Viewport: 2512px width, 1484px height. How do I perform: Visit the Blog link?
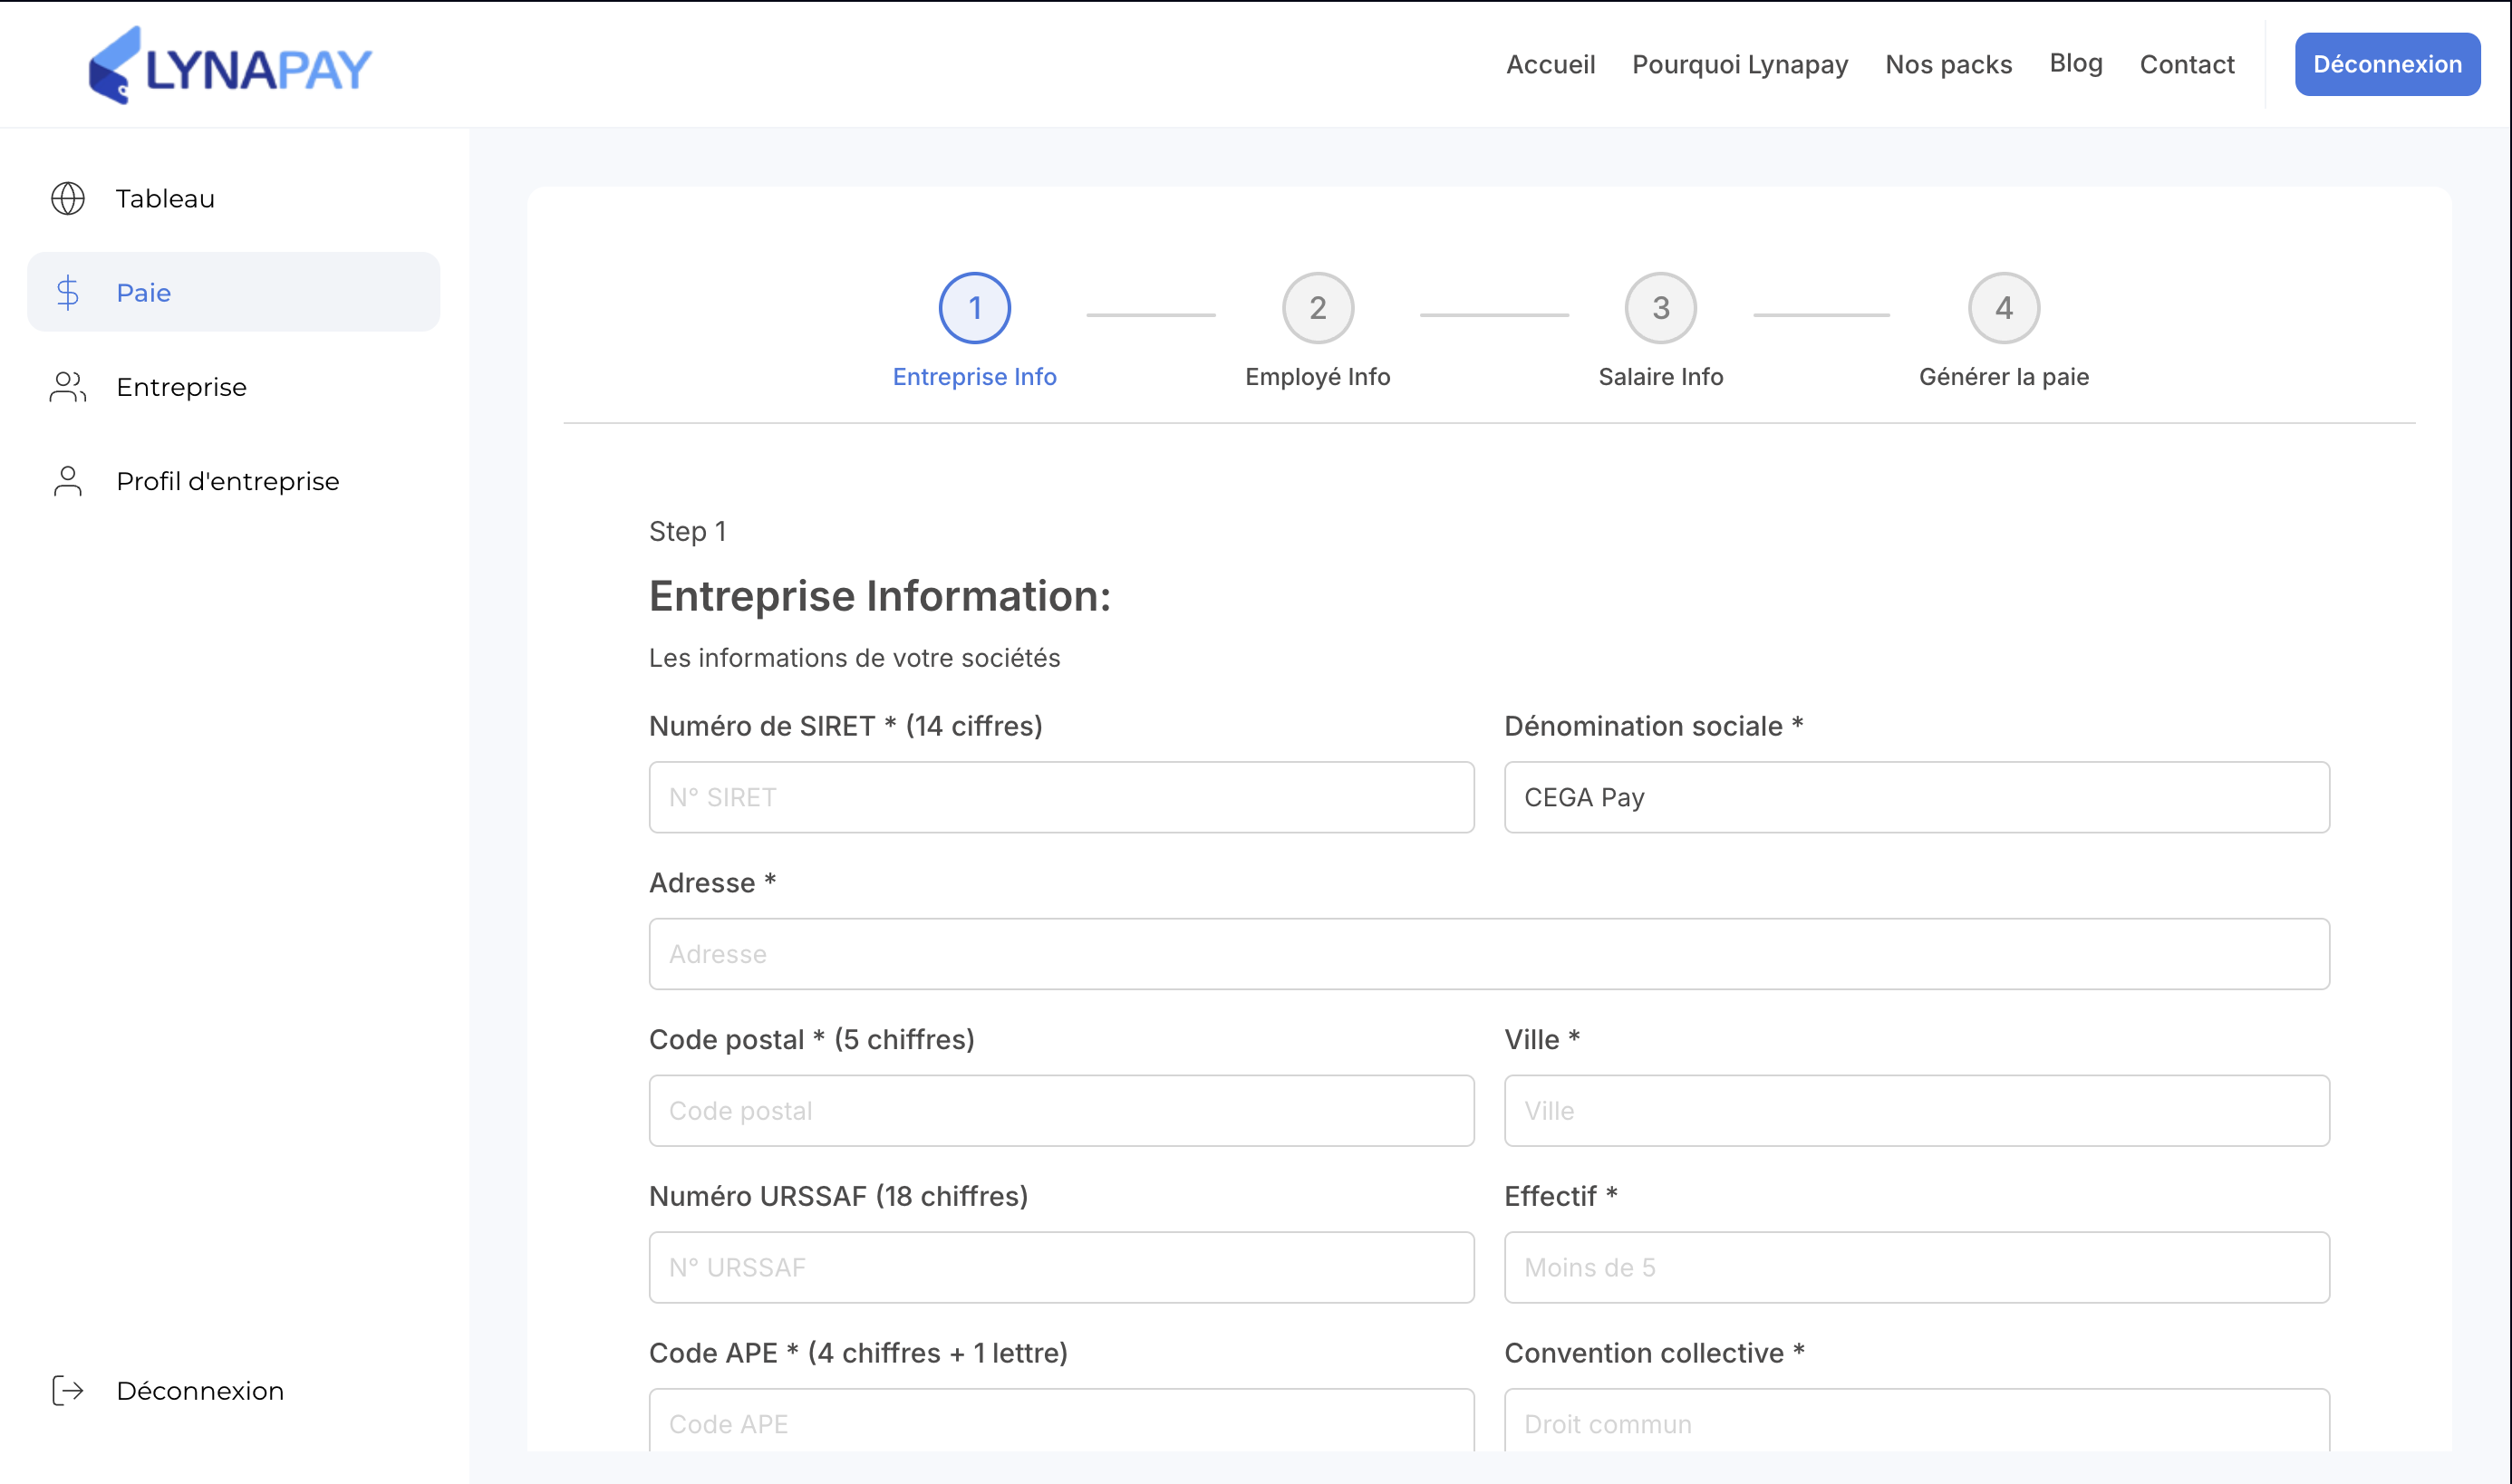pyautogui.click(x=2076, y=63)
